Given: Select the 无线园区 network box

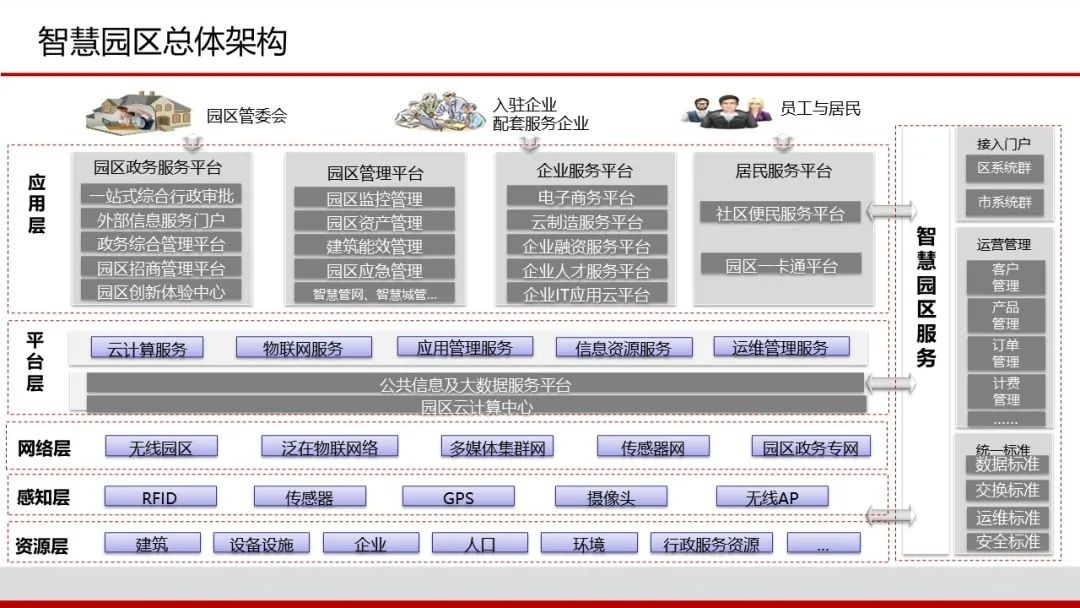Looking at the screenshot, I should (x=161, y=447).
